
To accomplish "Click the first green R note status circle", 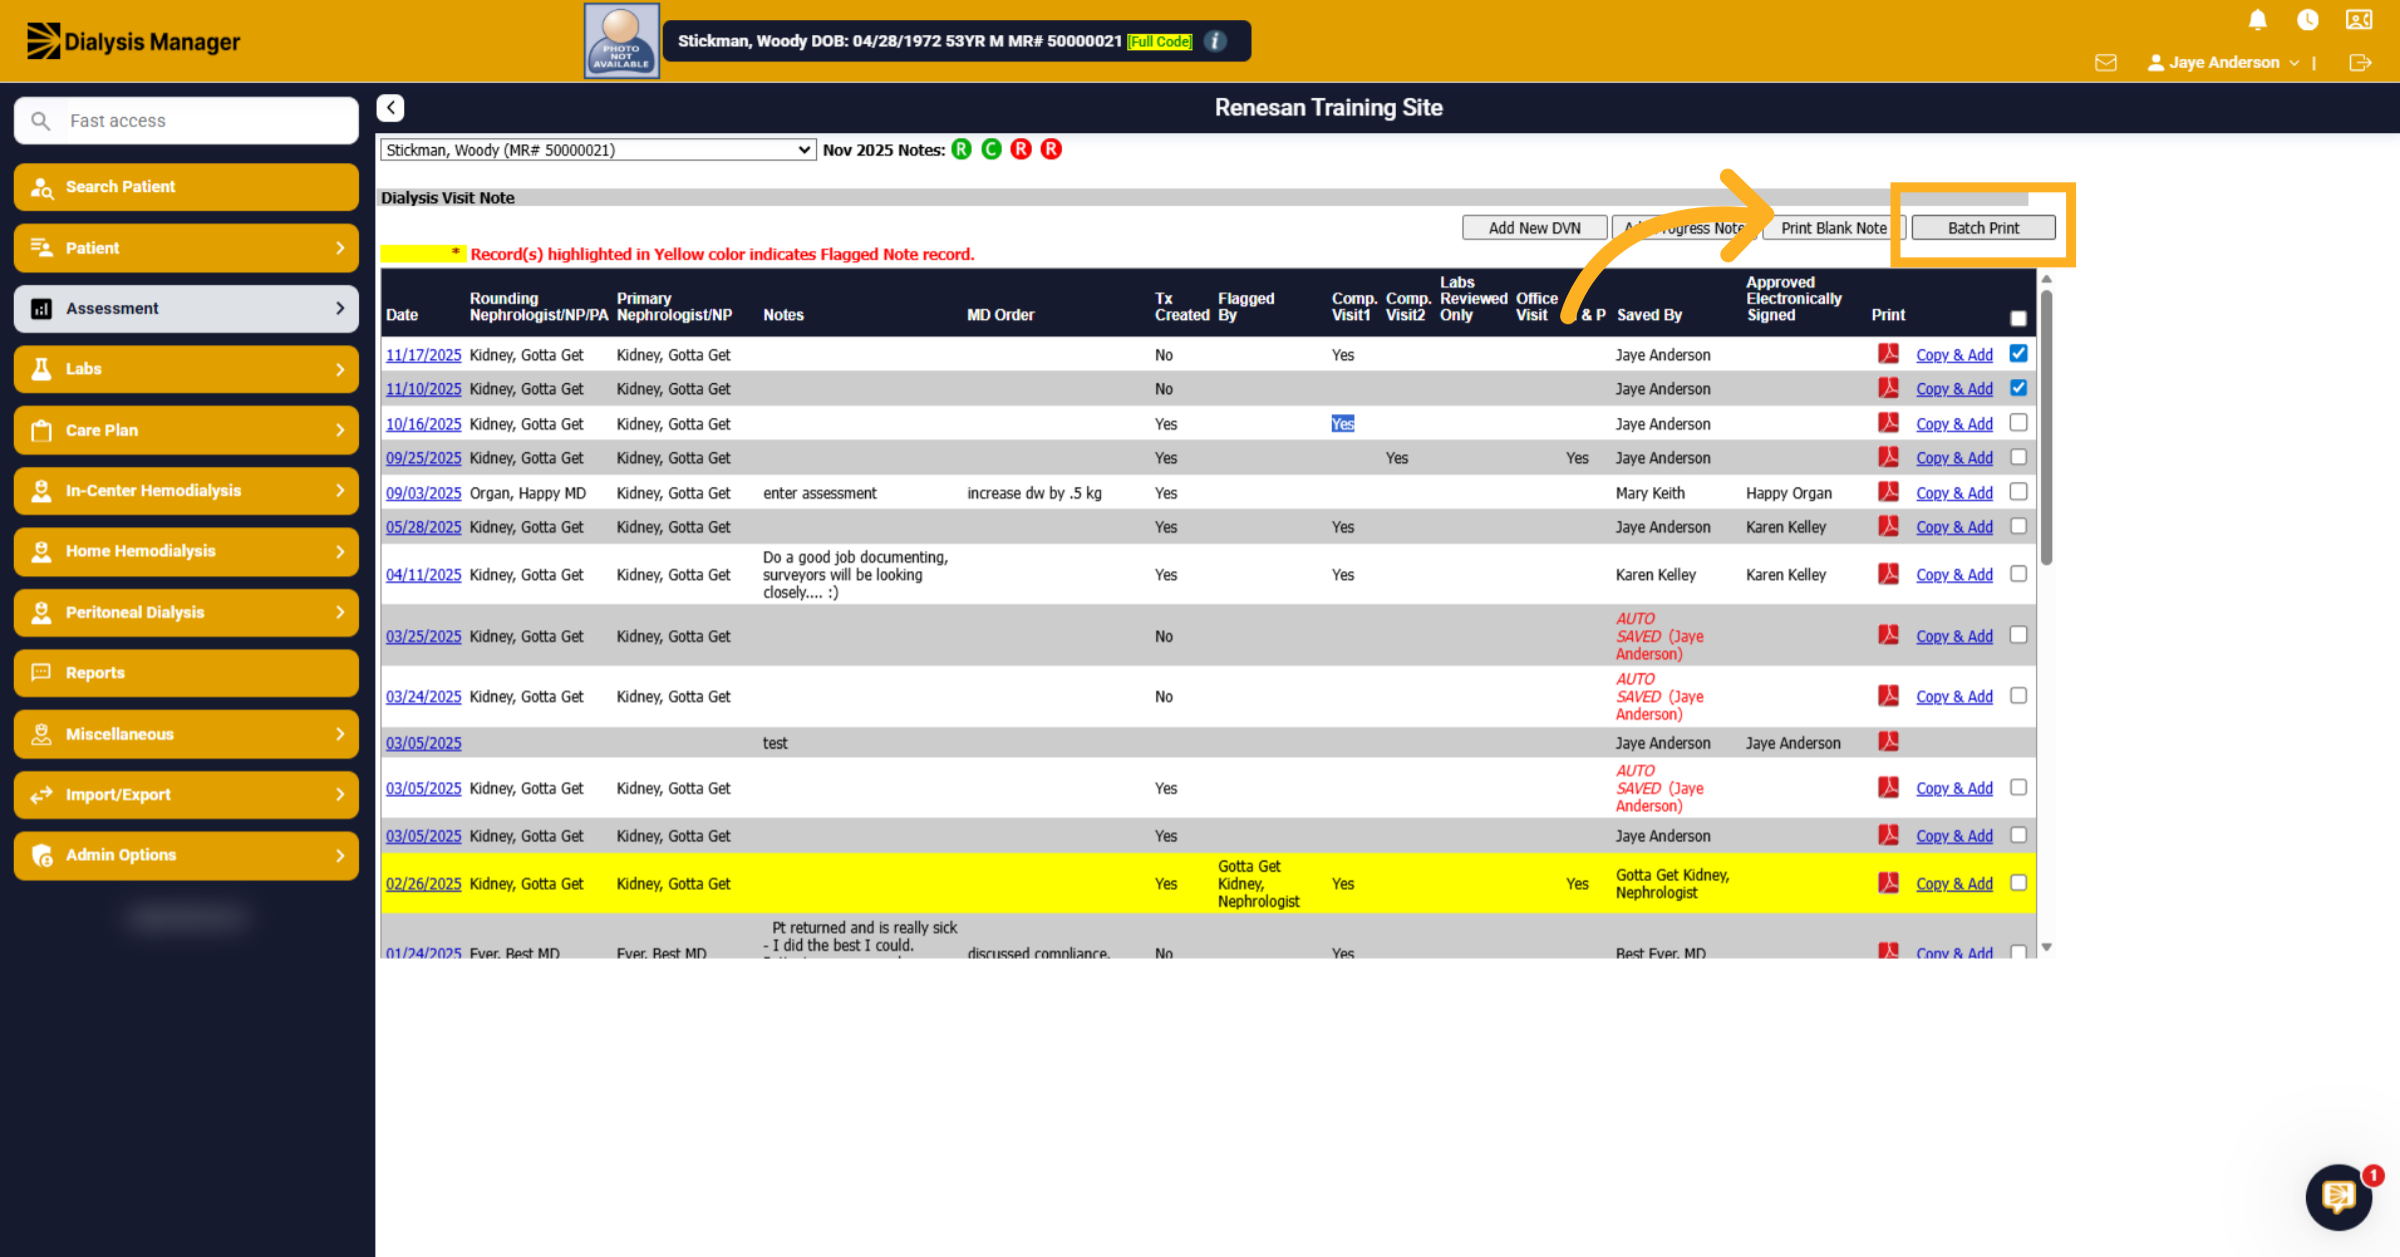I will 961,150.
